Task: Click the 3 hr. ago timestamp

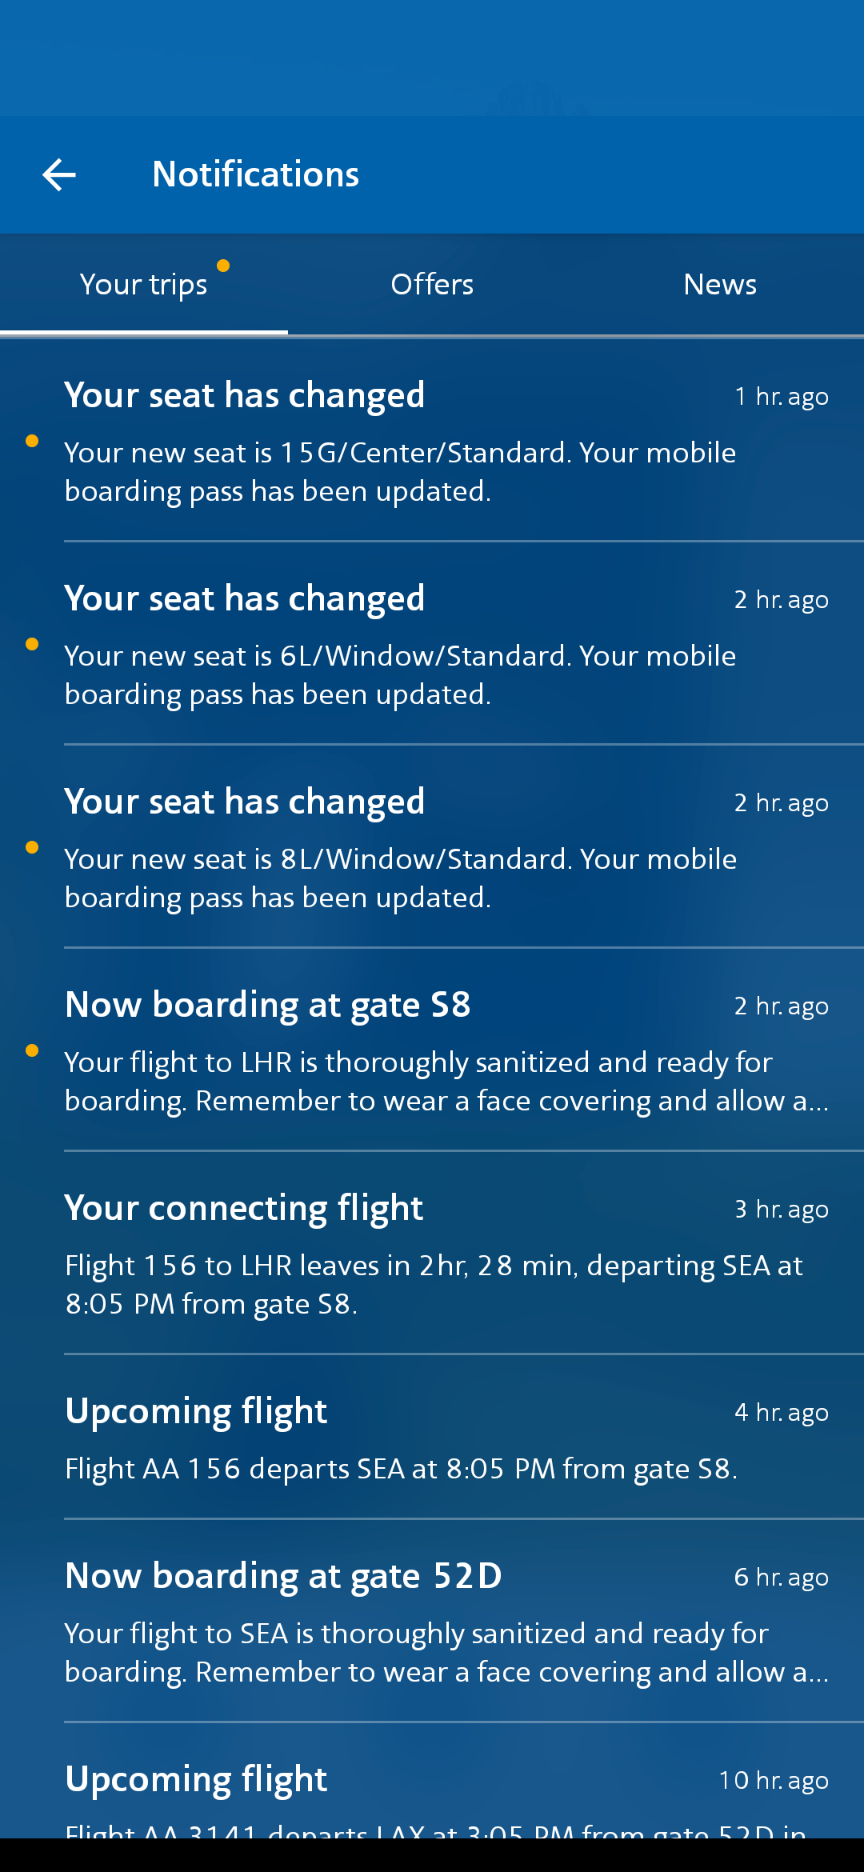Action: pos(782,1210)
